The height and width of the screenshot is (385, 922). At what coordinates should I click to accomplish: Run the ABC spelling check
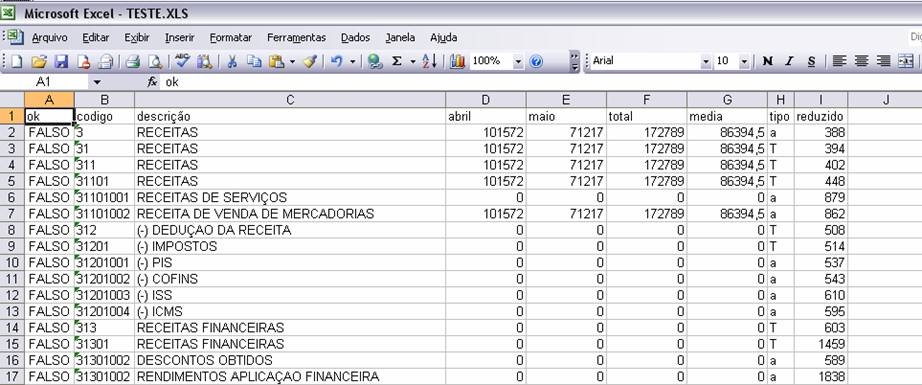tap(183, 61)
